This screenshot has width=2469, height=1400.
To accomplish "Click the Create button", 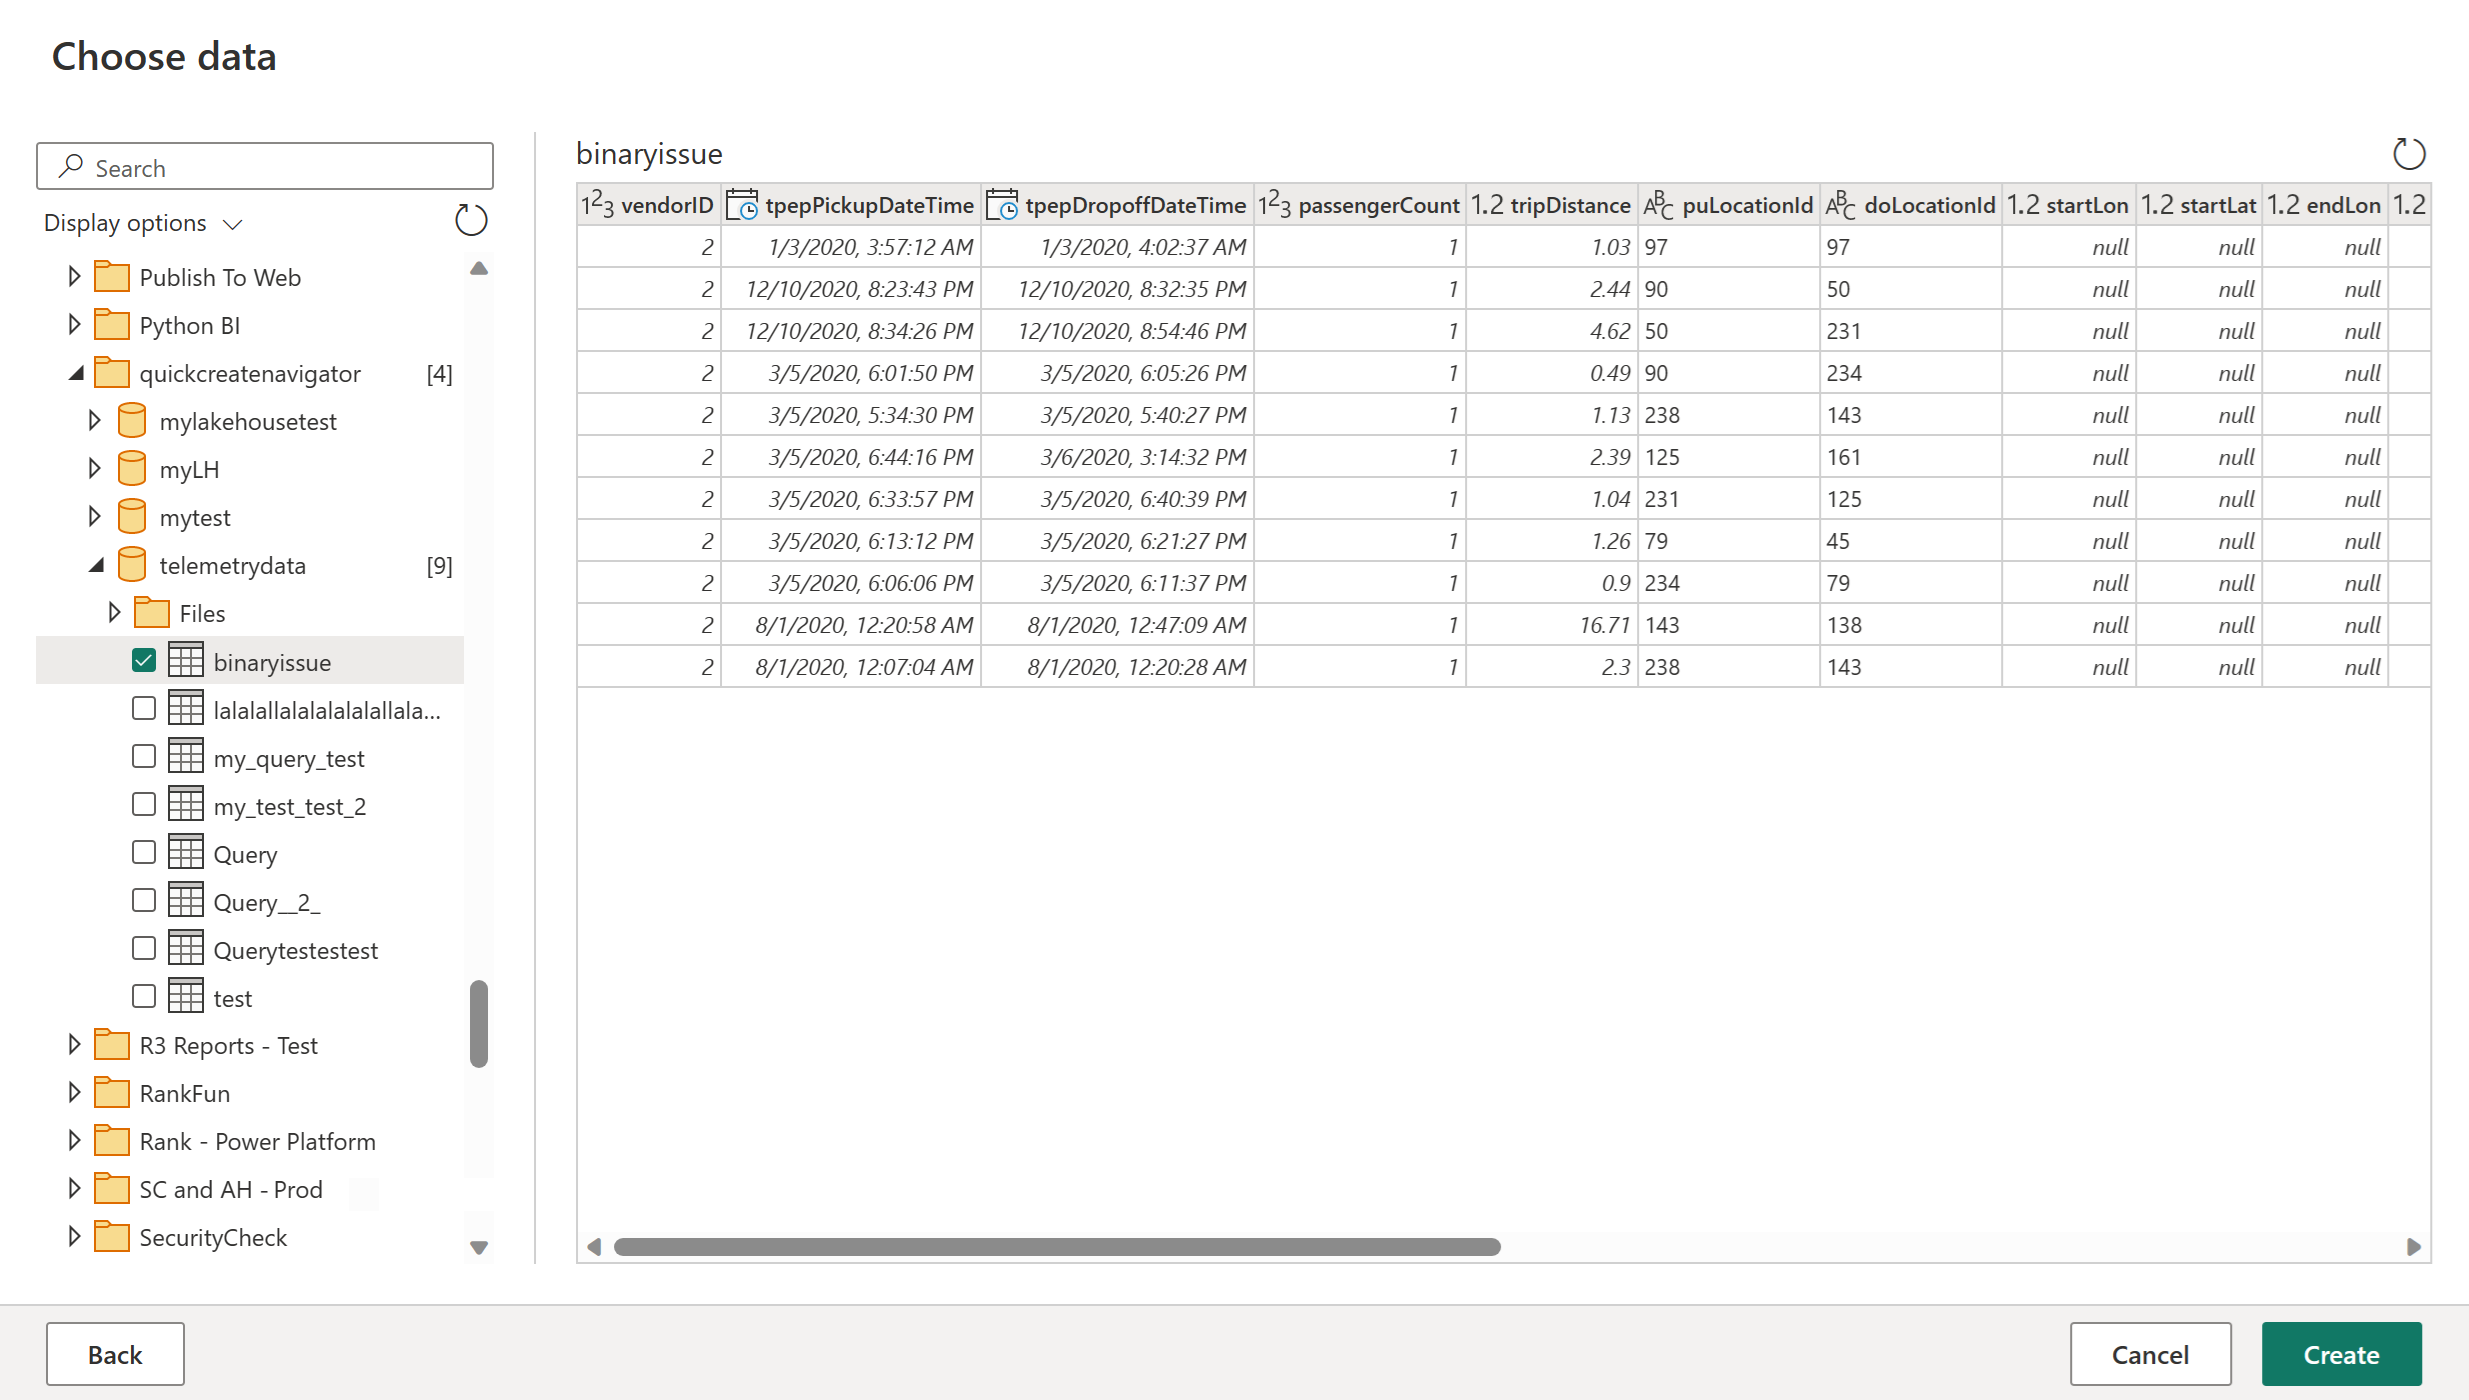I will pyautogui.click(x=2341, y=1353).
